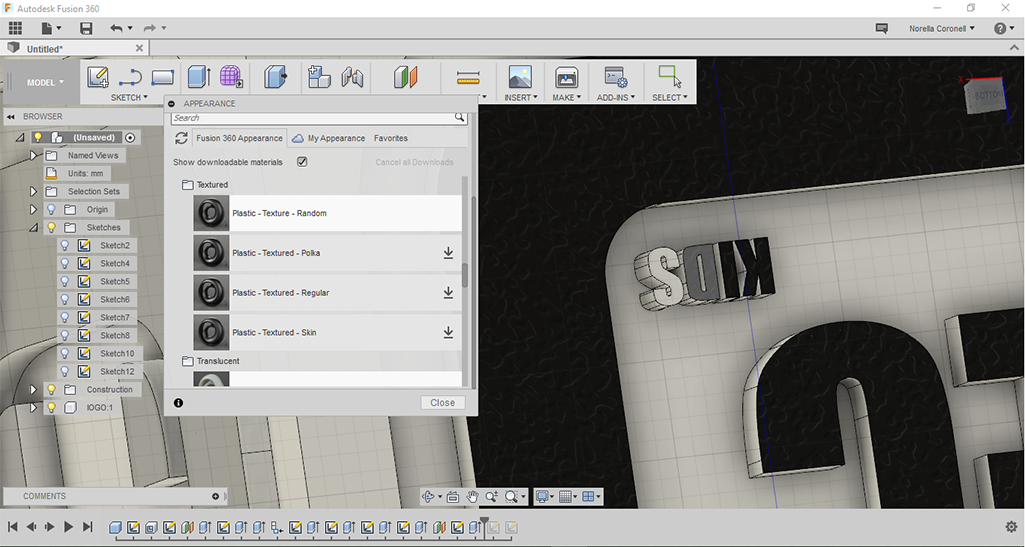Redo using the forward arrow
Image resolution: width=1025 pixels, height=547 pixels.
tap(150, 28)
